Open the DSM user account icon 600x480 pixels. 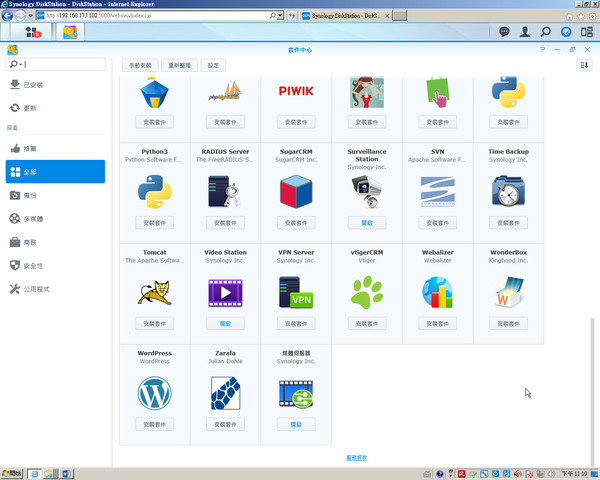525,32
